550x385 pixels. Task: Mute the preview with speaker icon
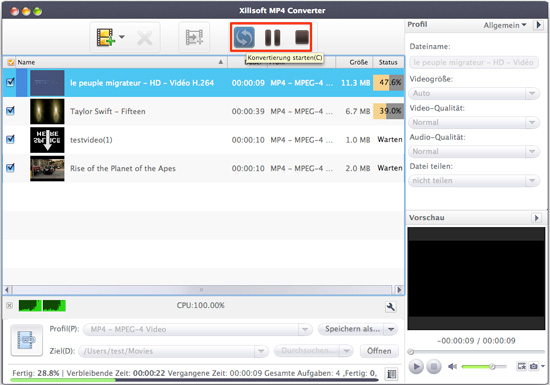click(x=452, y=367)
